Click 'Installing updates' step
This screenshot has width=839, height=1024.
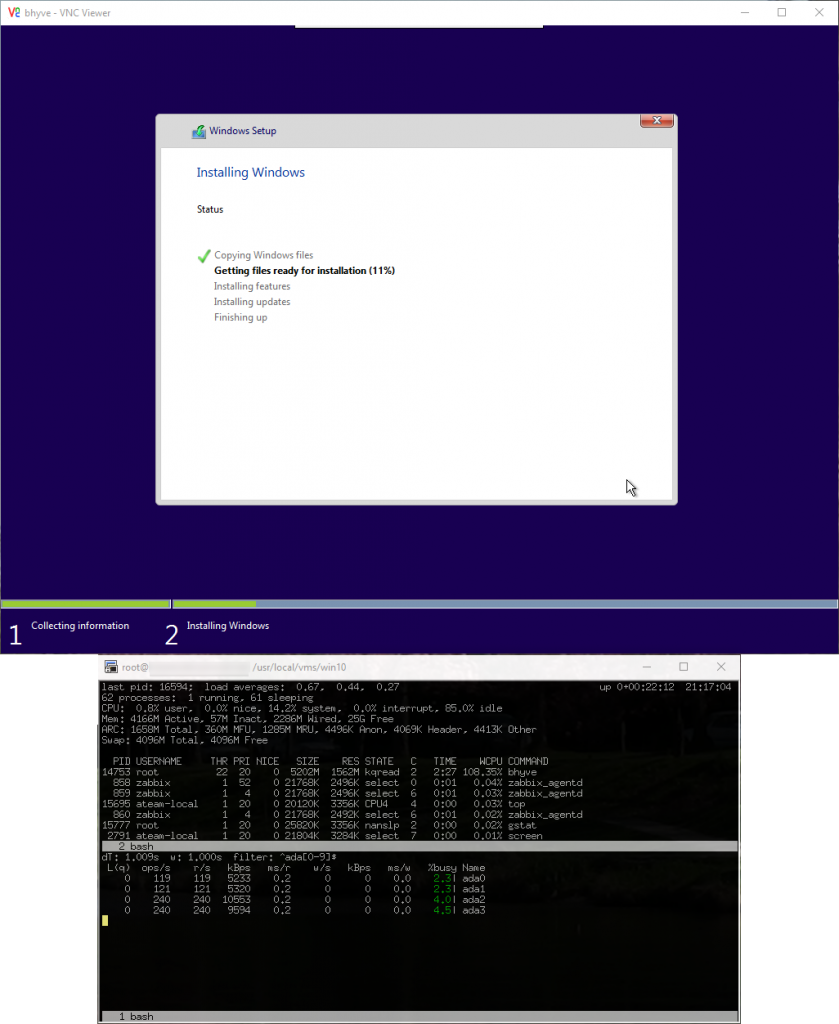(x=252, y=302)
